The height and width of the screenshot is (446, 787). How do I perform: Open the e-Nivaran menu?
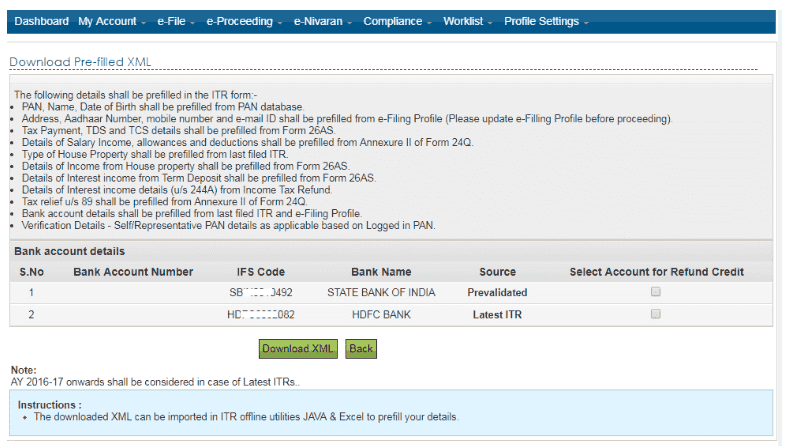click(323, 21)
